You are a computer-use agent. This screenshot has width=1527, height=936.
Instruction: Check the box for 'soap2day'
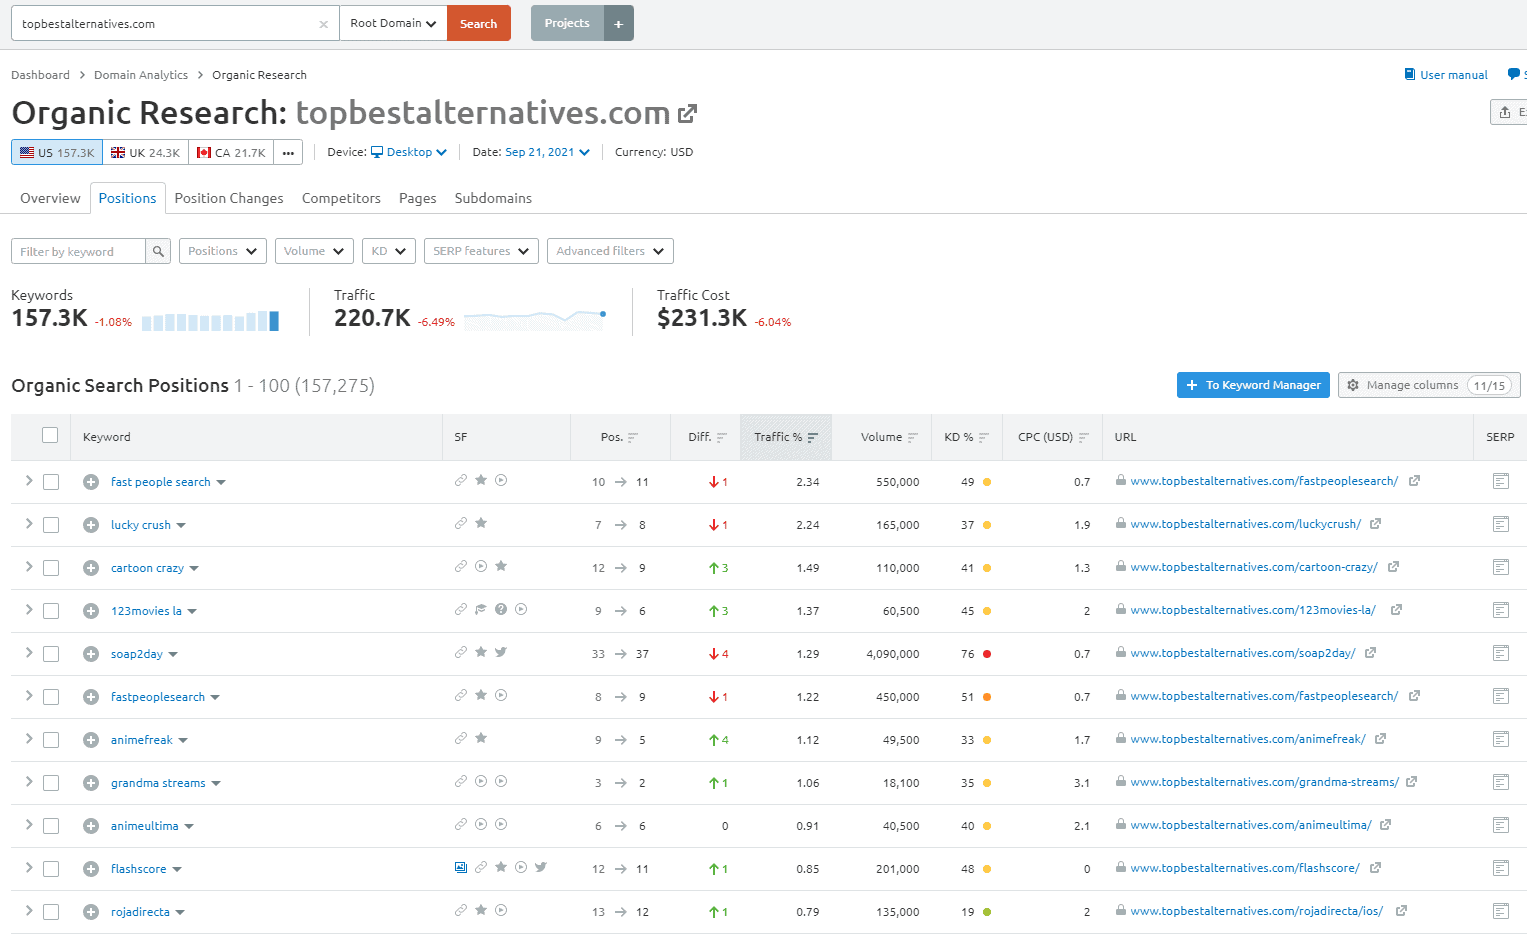click(51, 654)
